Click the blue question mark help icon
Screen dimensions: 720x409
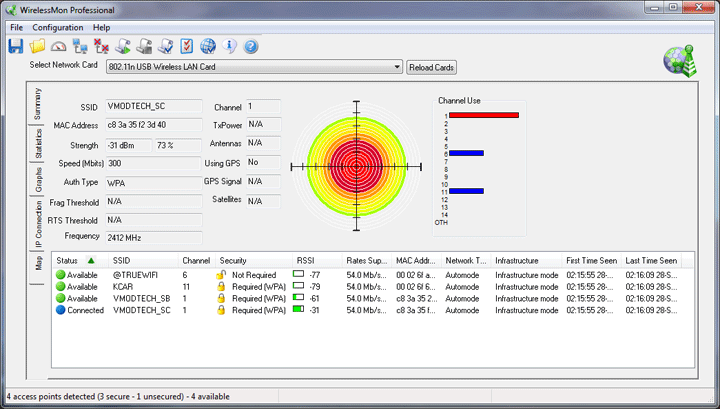pos(251,46)
